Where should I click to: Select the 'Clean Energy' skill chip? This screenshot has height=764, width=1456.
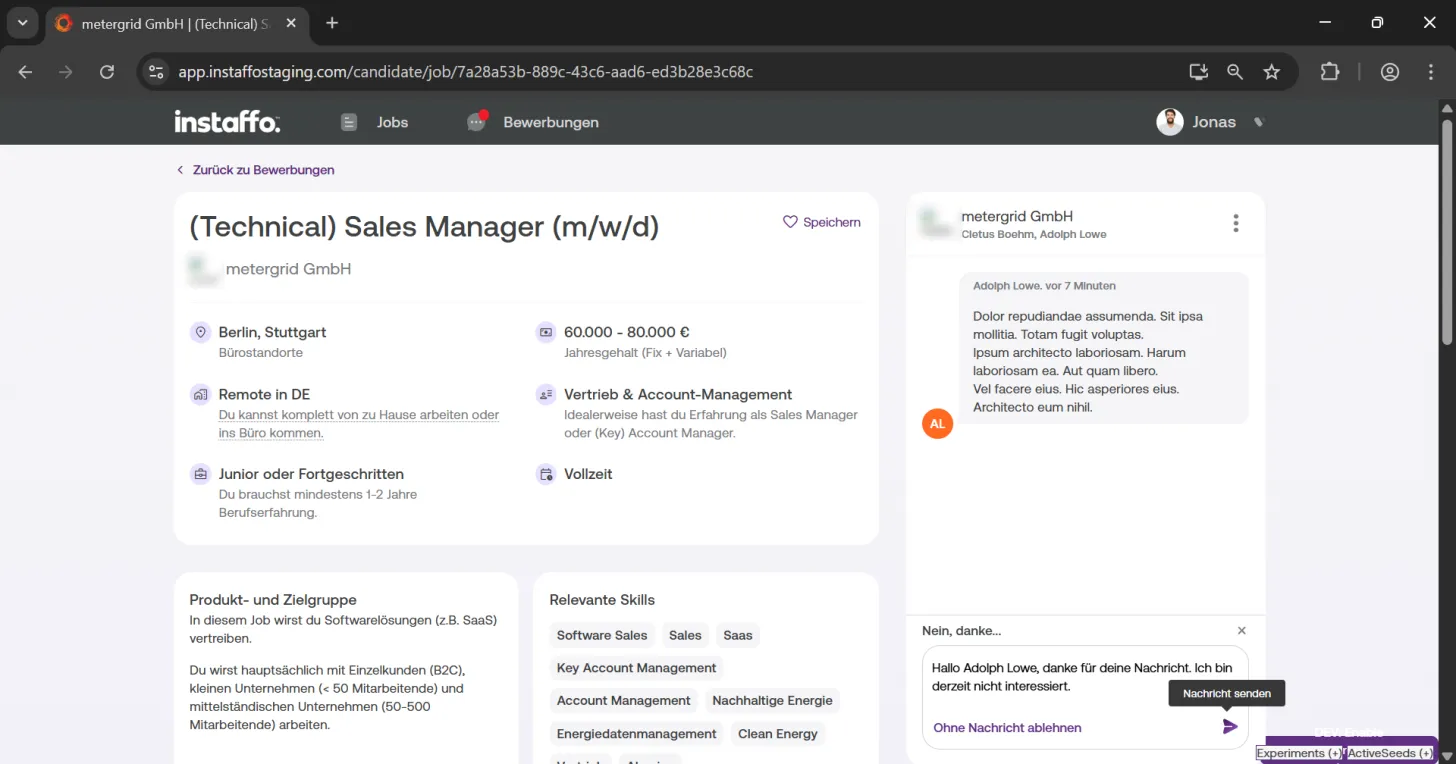tap(778, 734)
